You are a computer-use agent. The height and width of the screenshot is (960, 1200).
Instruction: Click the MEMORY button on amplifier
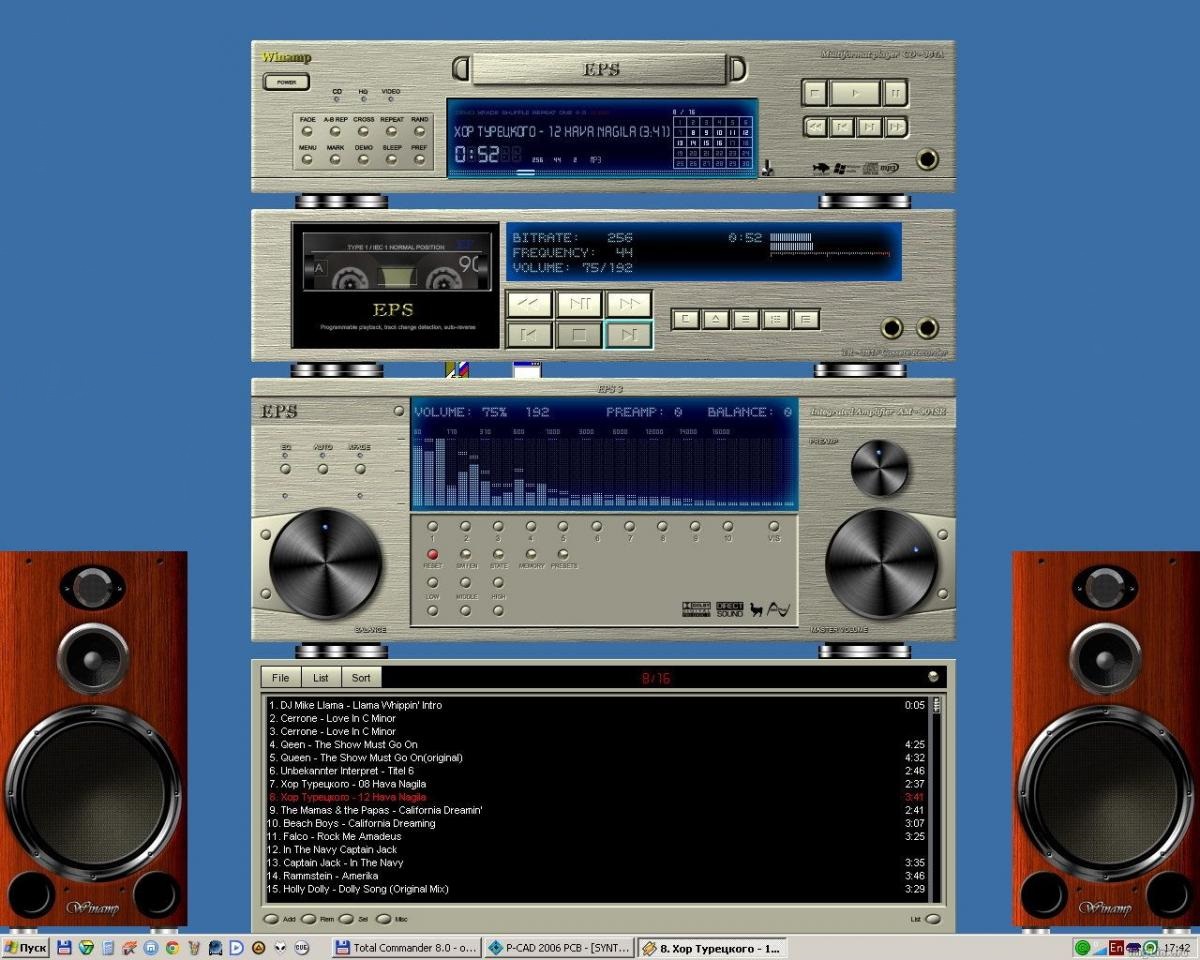tap(531, 554)
